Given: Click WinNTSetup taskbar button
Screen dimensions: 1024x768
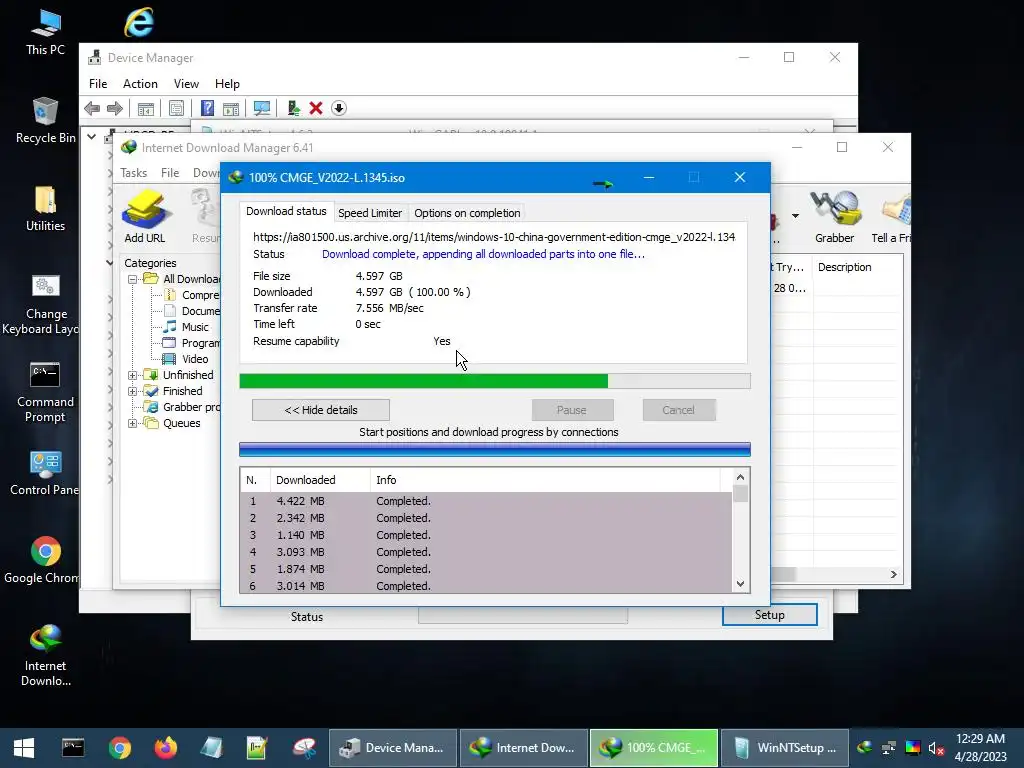Looking at the screenshot, I should click(x=785, y=748).
